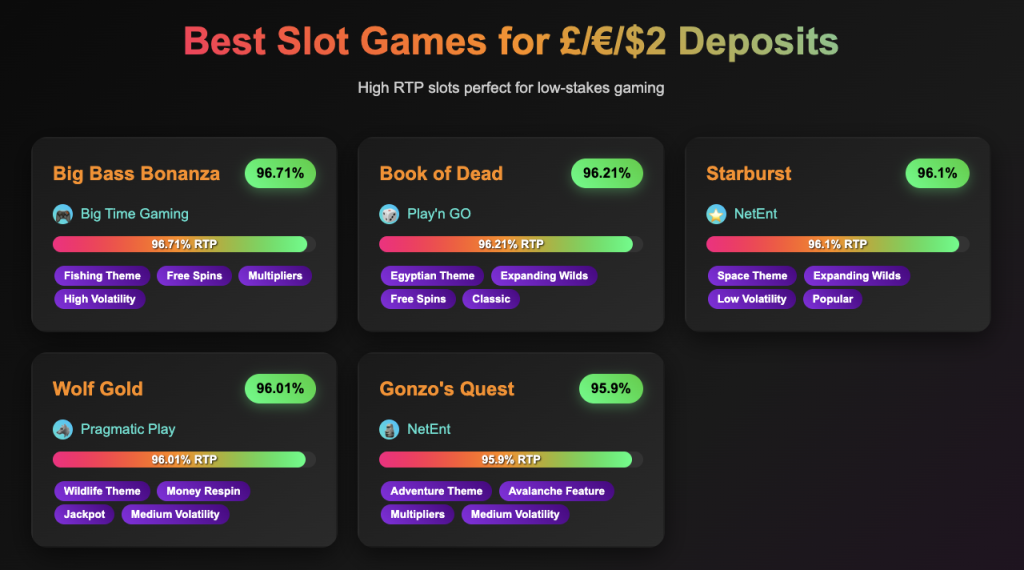Click the High Volatility tag
The image size is (1024, 570).
(x=99, y=299)
